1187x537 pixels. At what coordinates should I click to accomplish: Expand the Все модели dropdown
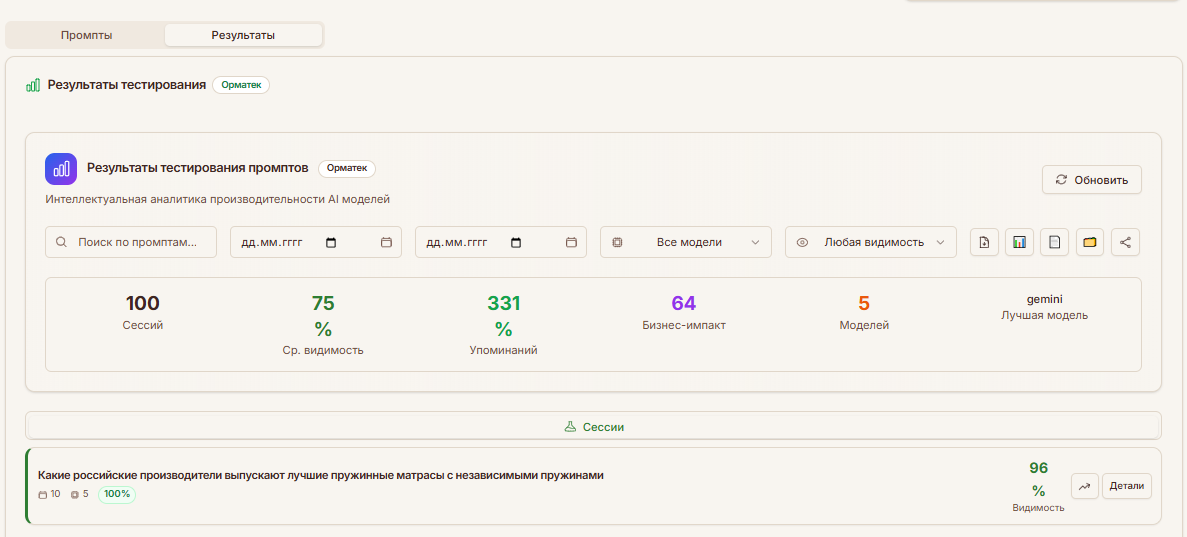click(x=686, y=242)
